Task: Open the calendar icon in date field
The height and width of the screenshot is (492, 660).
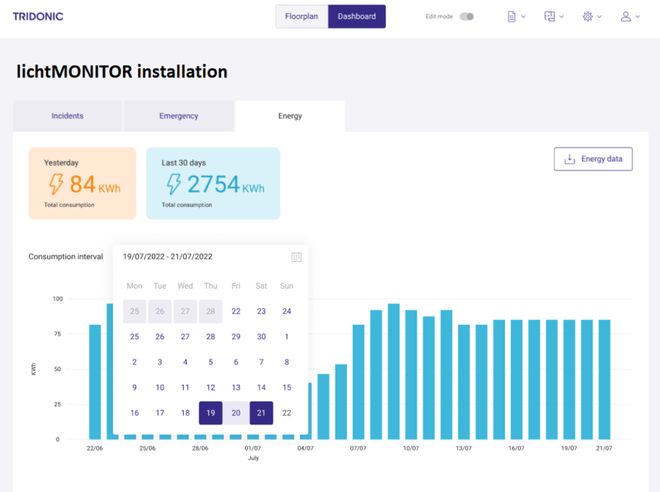Action: (296, 257)
